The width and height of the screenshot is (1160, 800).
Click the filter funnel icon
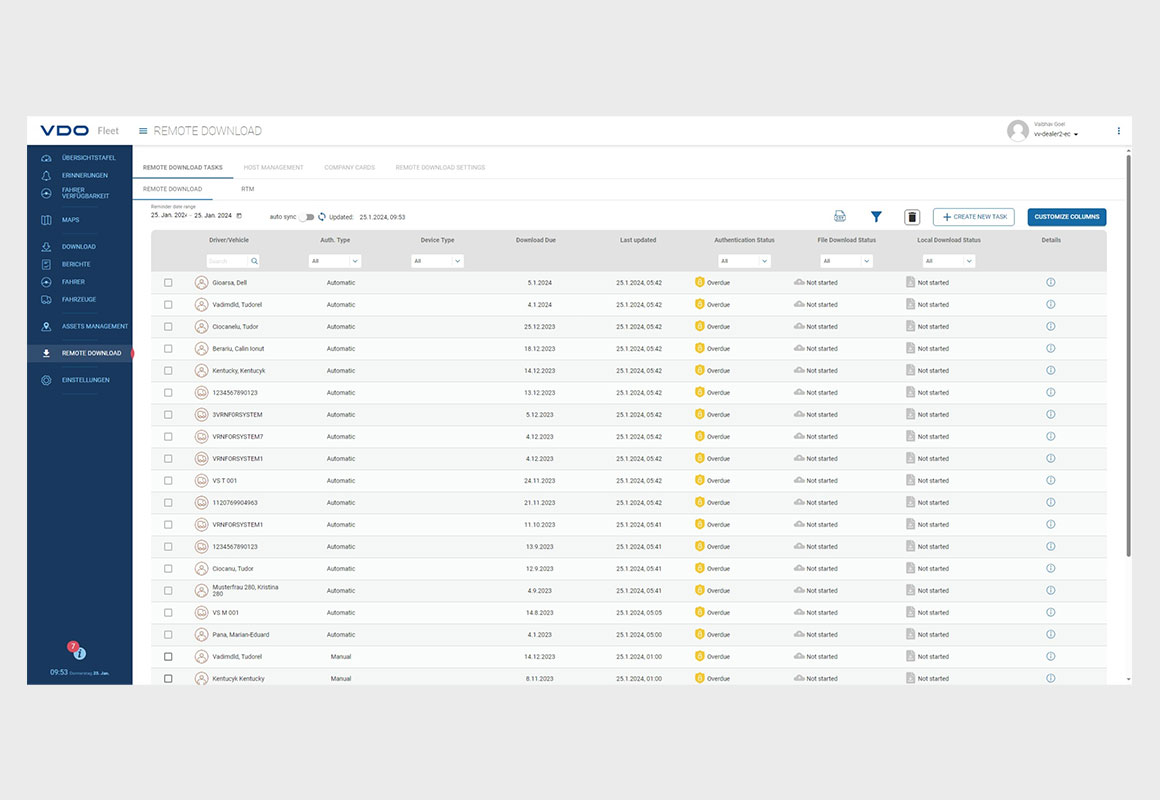pyautogui.click(x=876, y=217)
